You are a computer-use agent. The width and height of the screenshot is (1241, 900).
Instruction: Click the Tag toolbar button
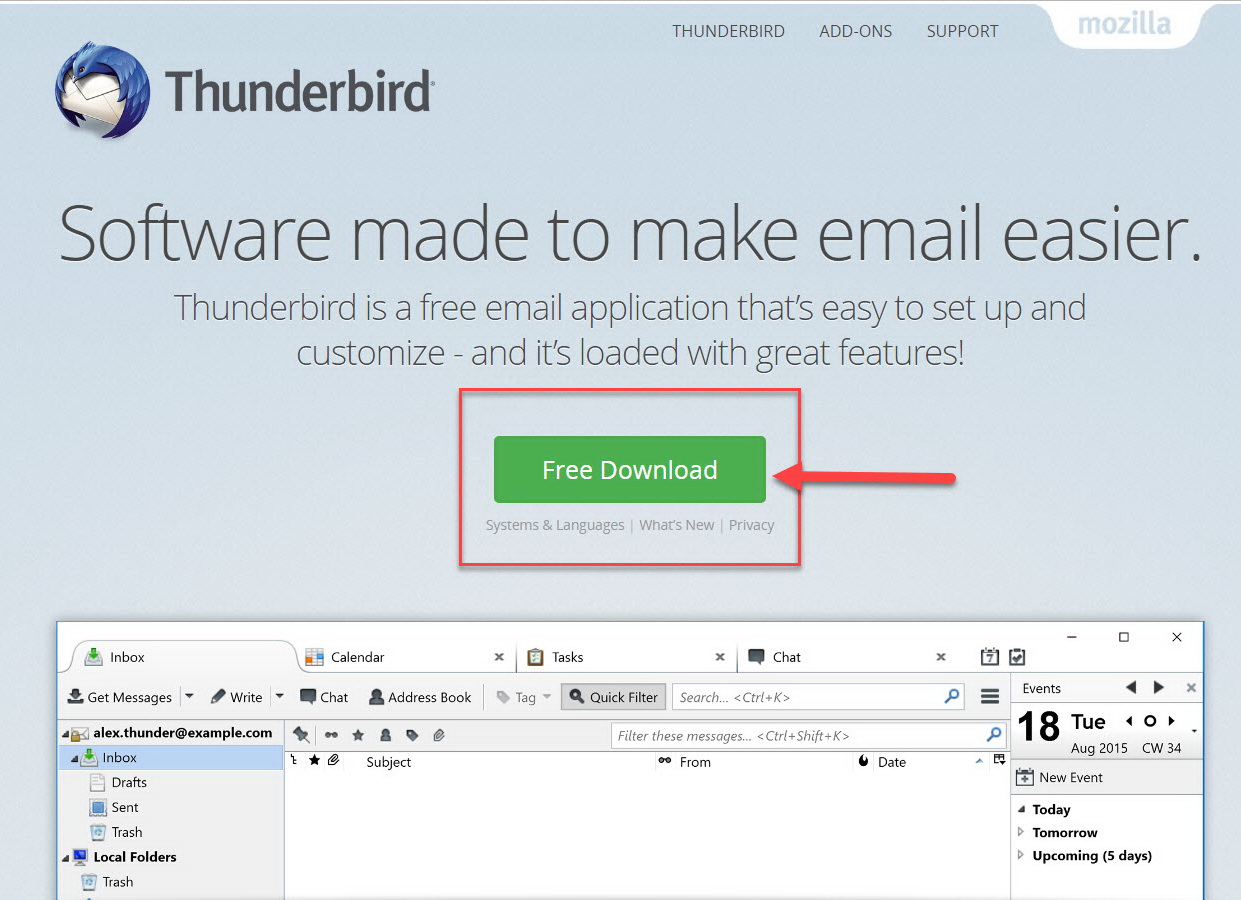click(x=517, y=697)
